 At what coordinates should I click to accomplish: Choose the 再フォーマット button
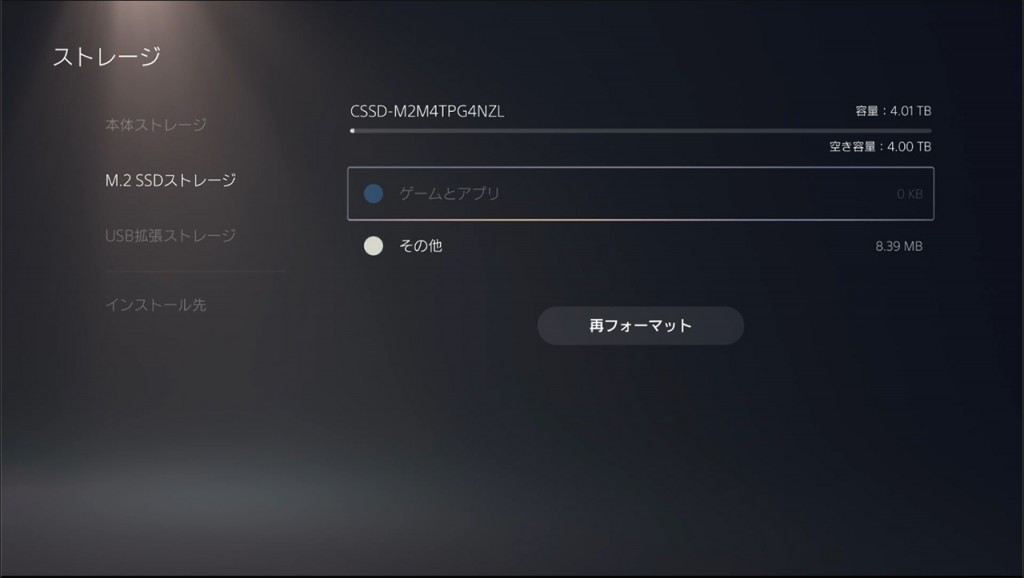click(x=640, y=325)
